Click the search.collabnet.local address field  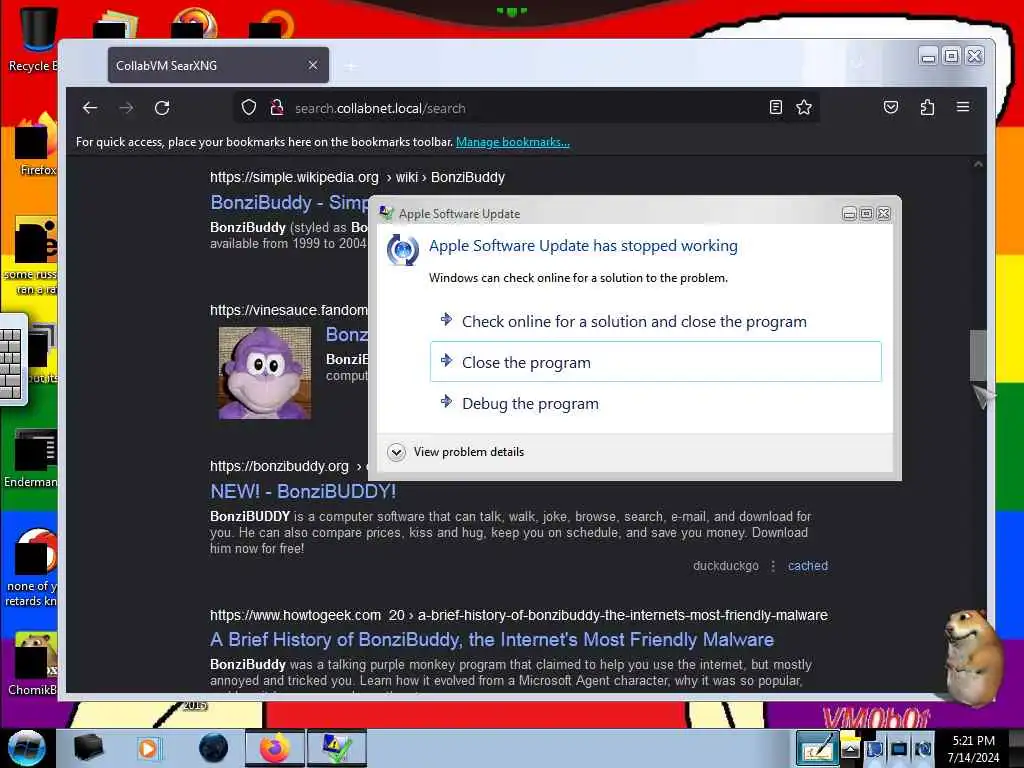point(526,108)
